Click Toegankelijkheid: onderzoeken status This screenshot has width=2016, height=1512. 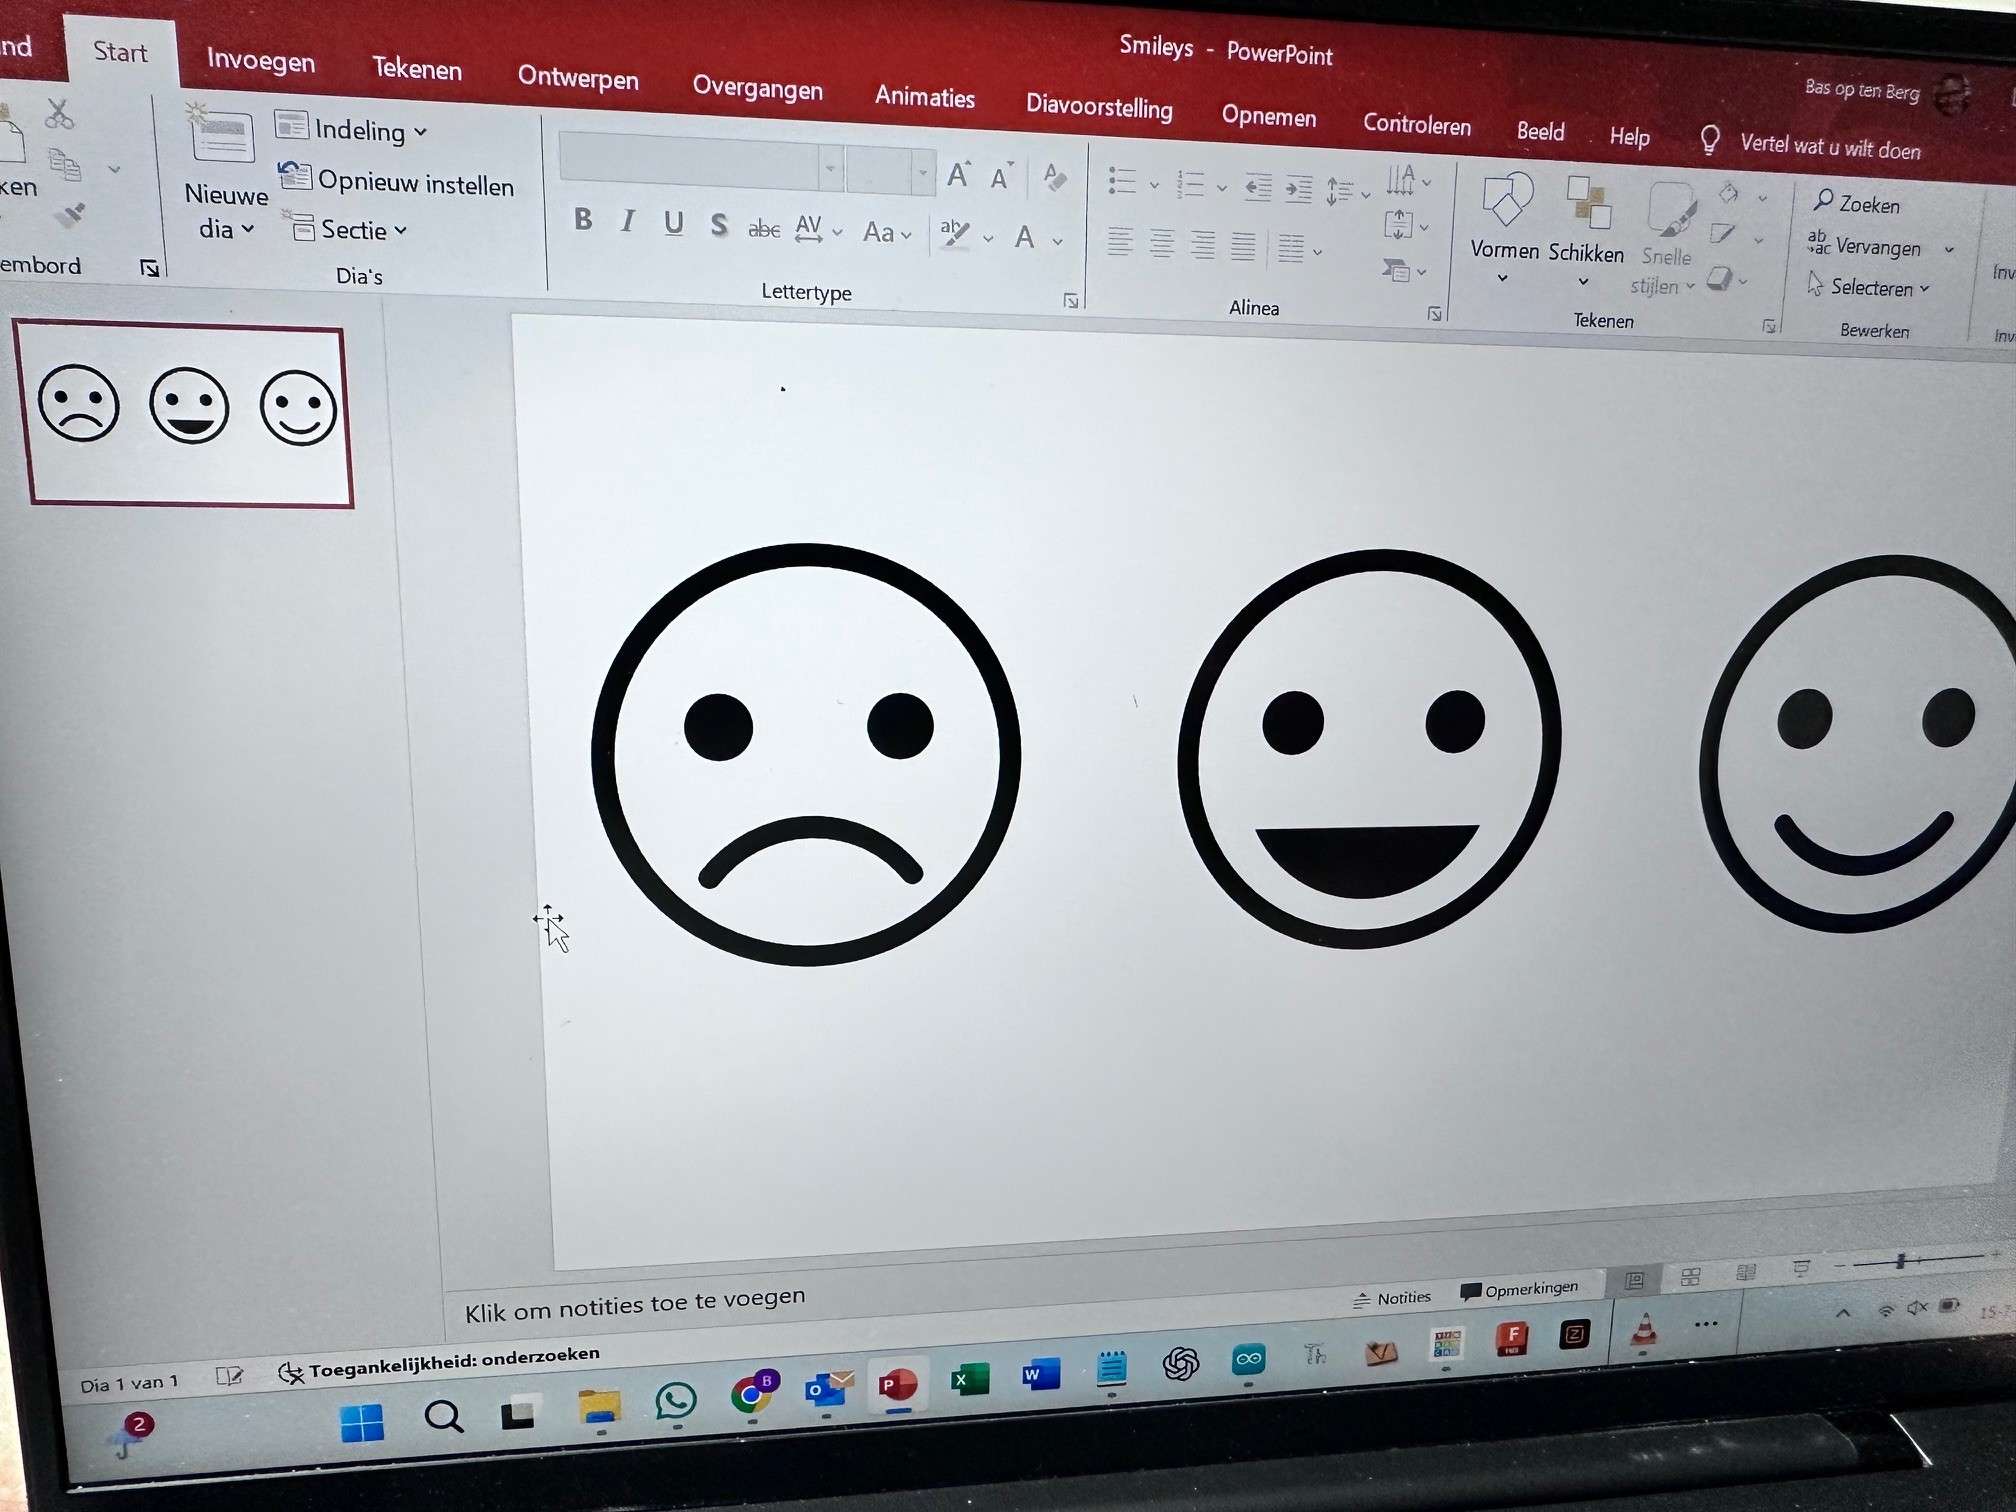click(438, 1363)
